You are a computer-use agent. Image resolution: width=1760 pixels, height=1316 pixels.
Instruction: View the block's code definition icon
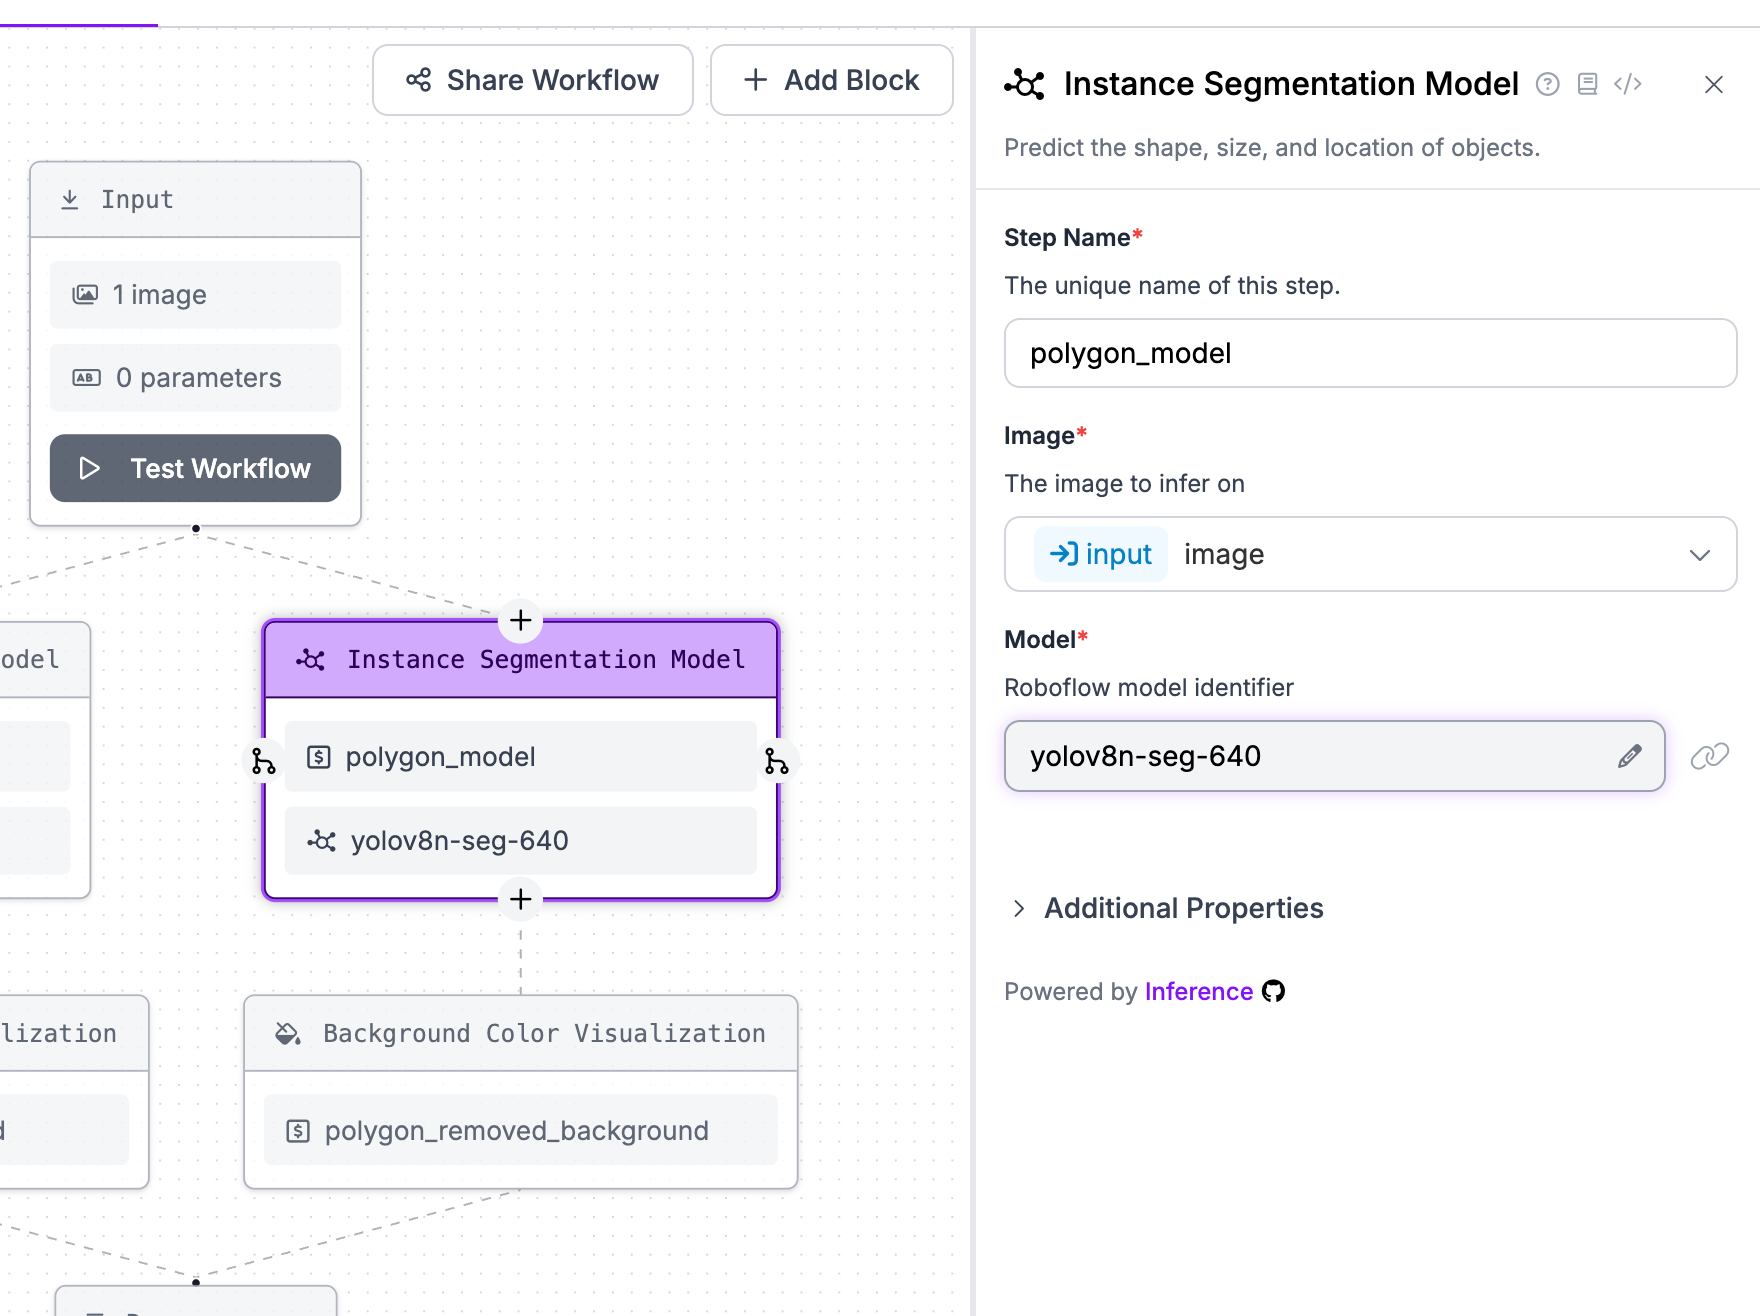[1628, 84]
